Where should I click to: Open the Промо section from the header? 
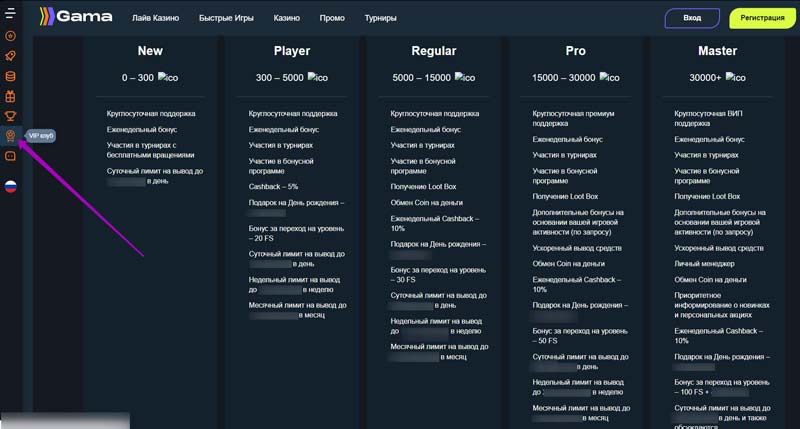pyautogui.click(x=332, y=19)
